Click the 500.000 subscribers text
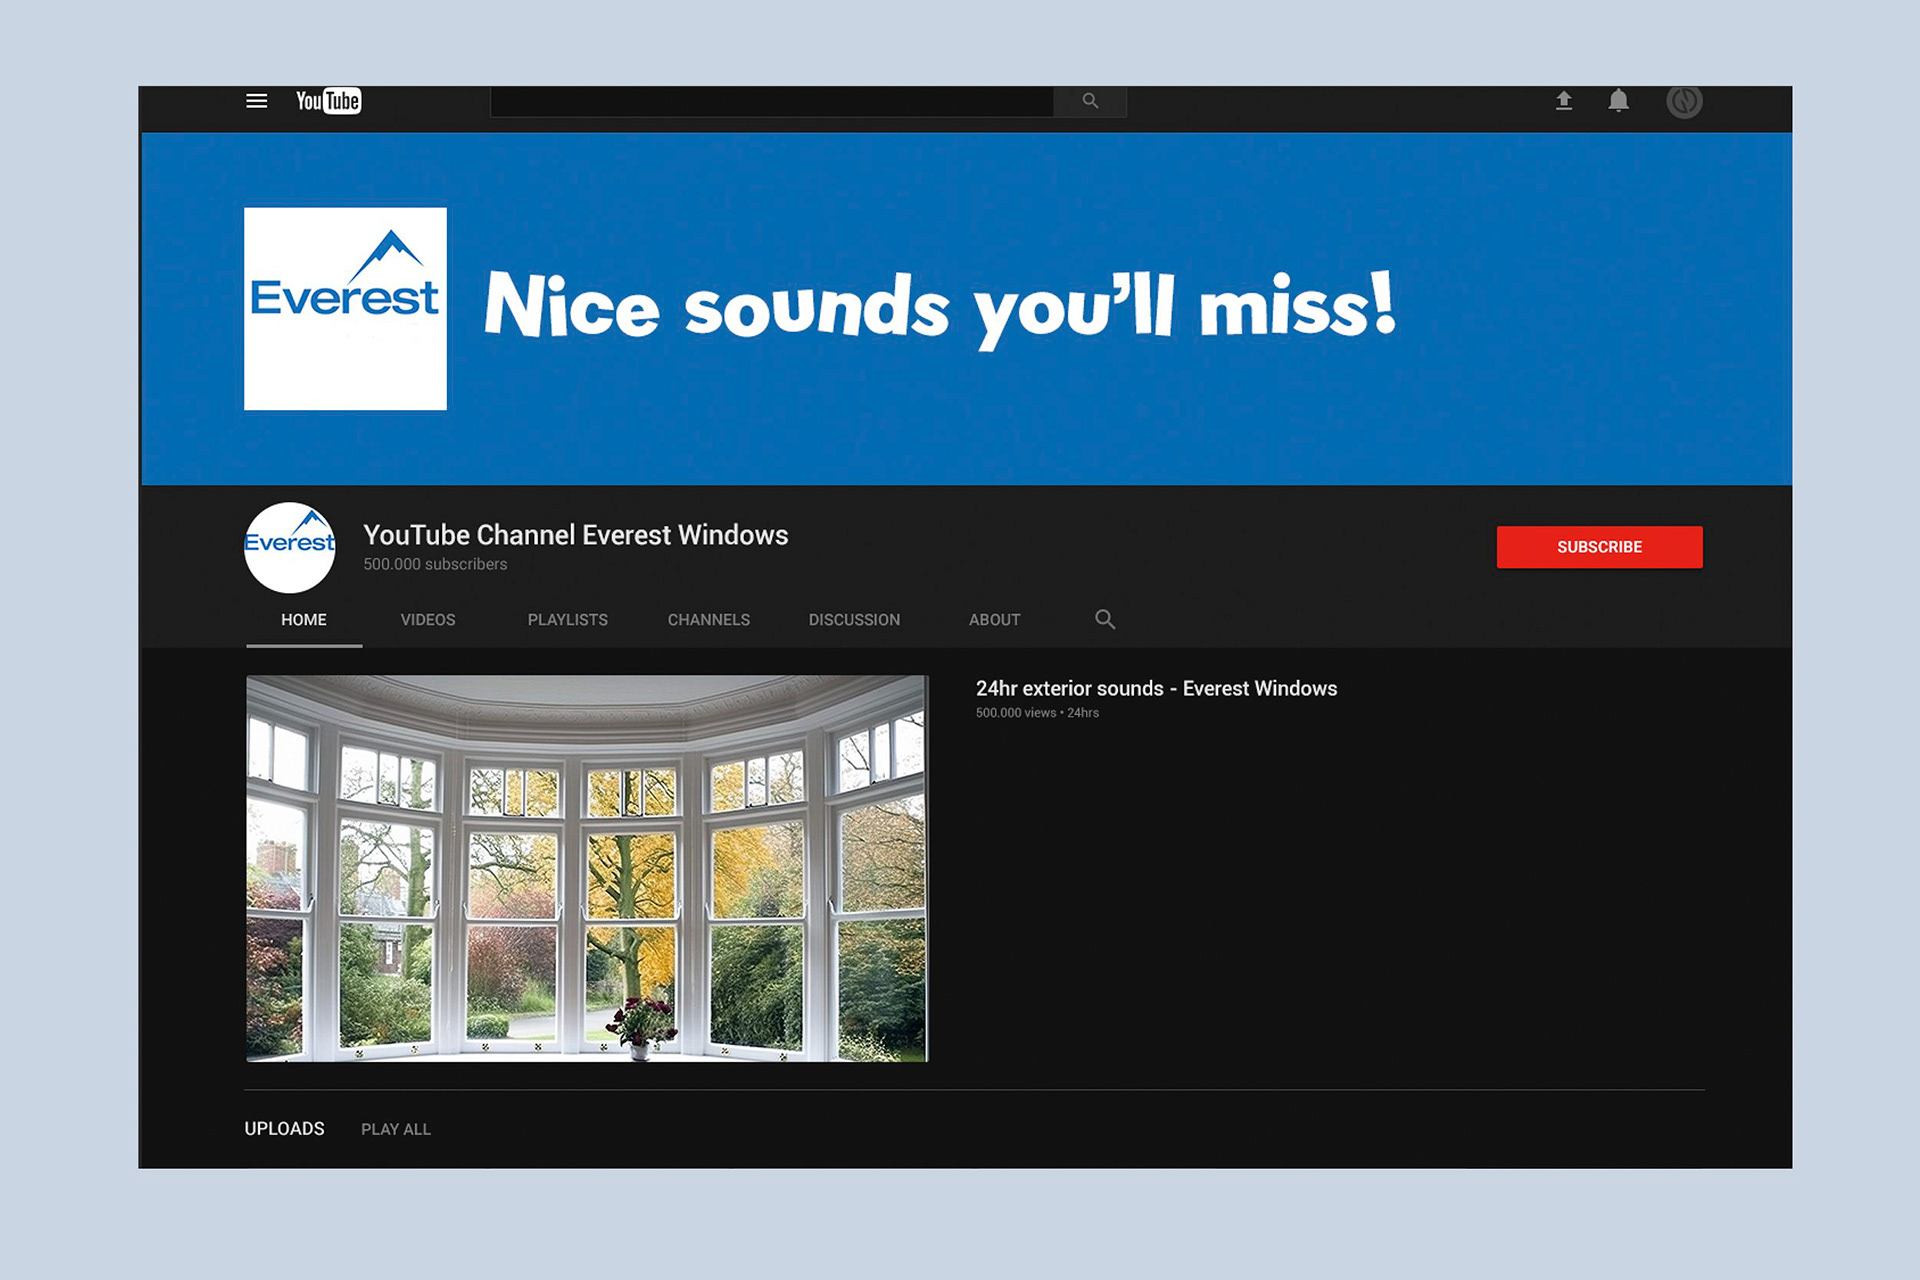Image resolution: width=1920 pixels, height=1280 pixels. point(435,564)
